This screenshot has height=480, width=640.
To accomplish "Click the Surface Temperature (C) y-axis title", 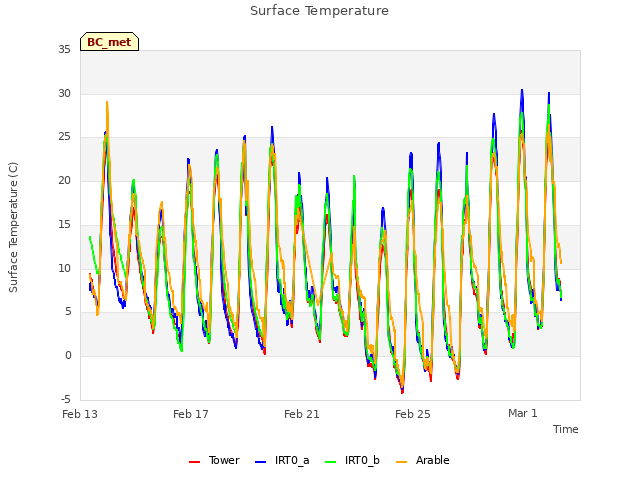I will (x=13, y=227).
